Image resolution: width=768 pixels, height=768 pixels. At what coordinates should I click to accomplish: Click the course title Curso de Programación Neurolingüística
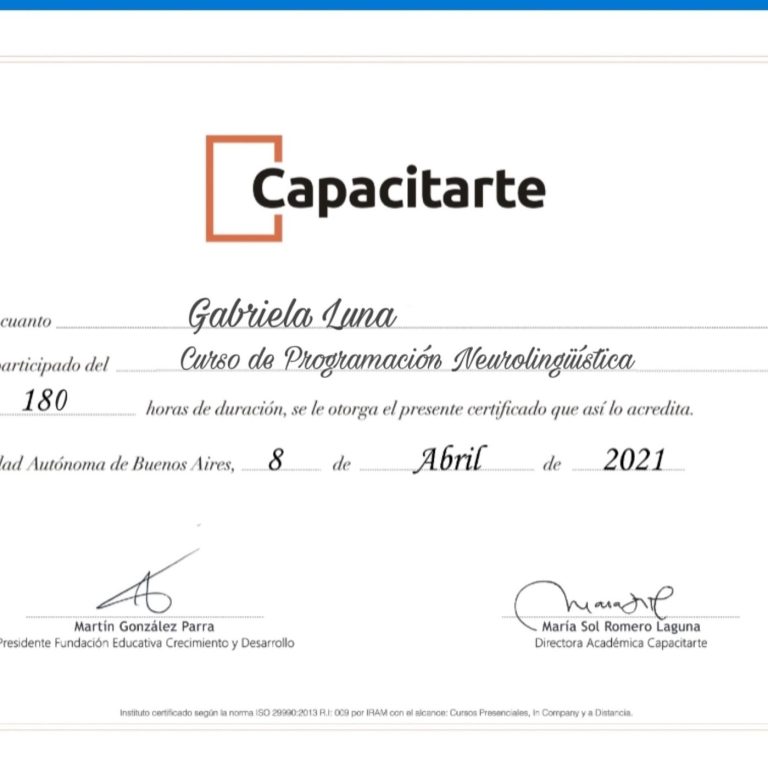point(407,360)
